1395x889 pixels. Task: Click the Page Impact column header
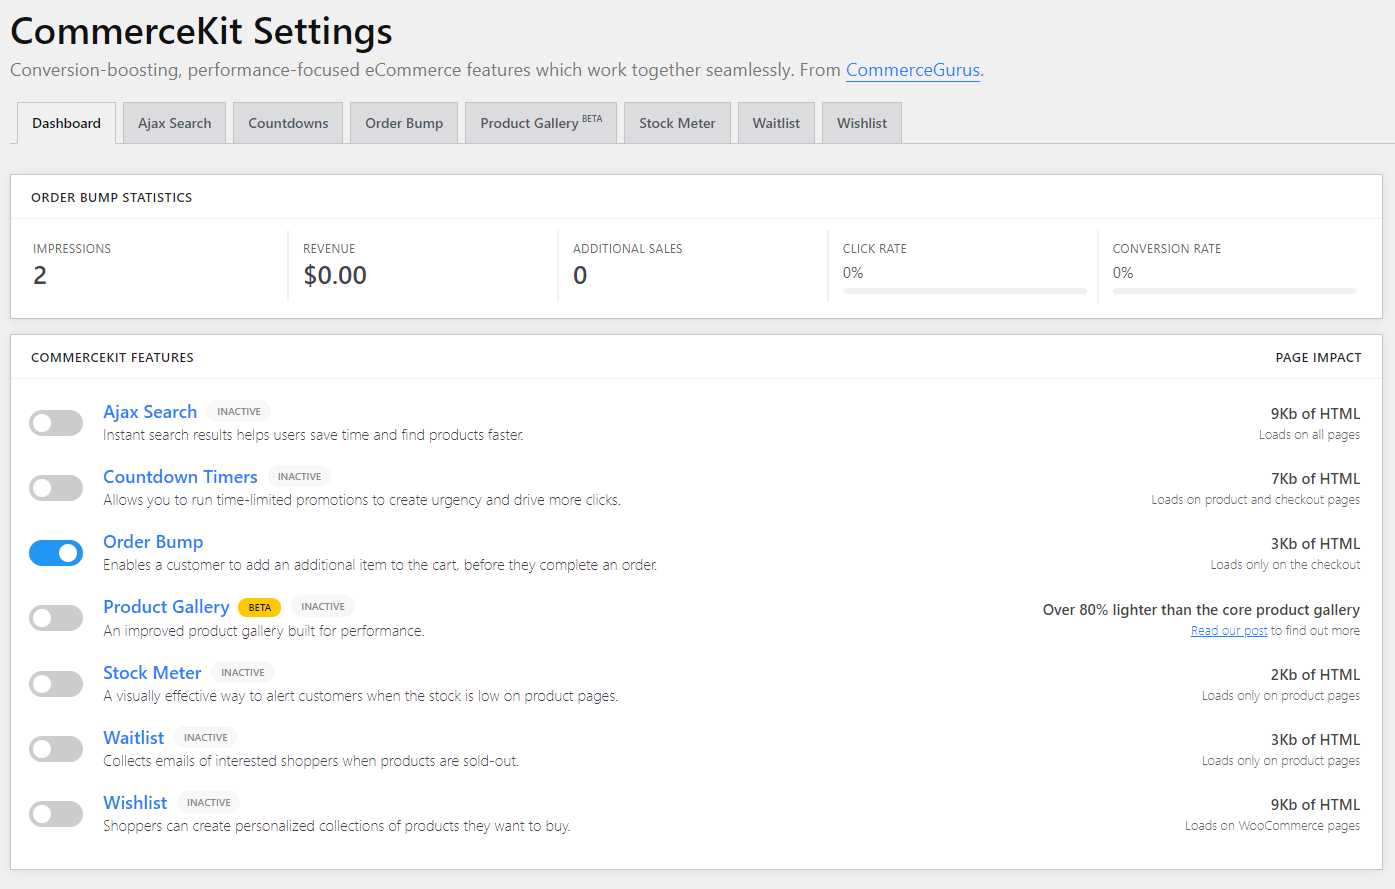coord(1318,357)
